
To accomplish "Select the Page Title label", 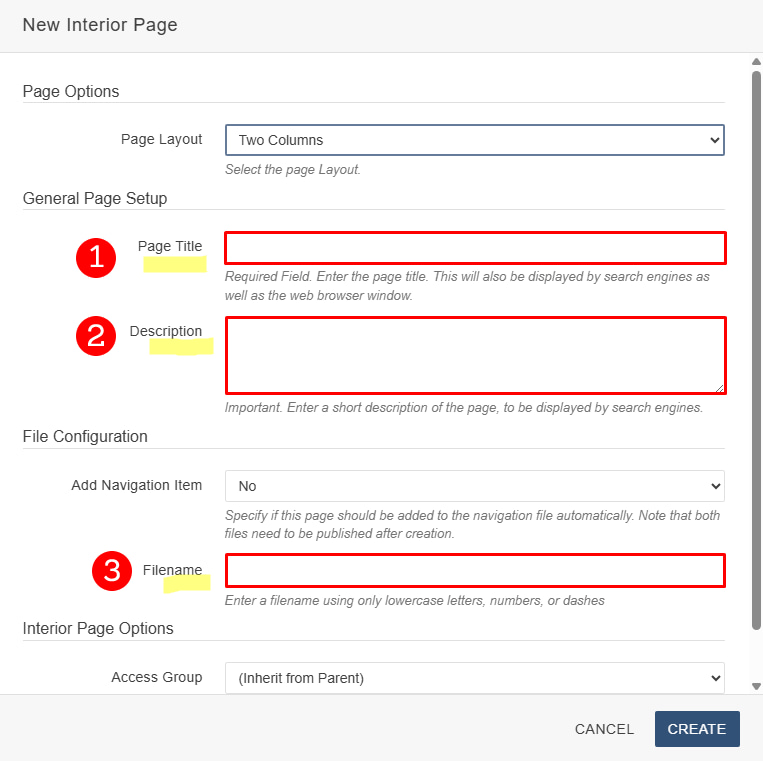I will pos(170,246).
